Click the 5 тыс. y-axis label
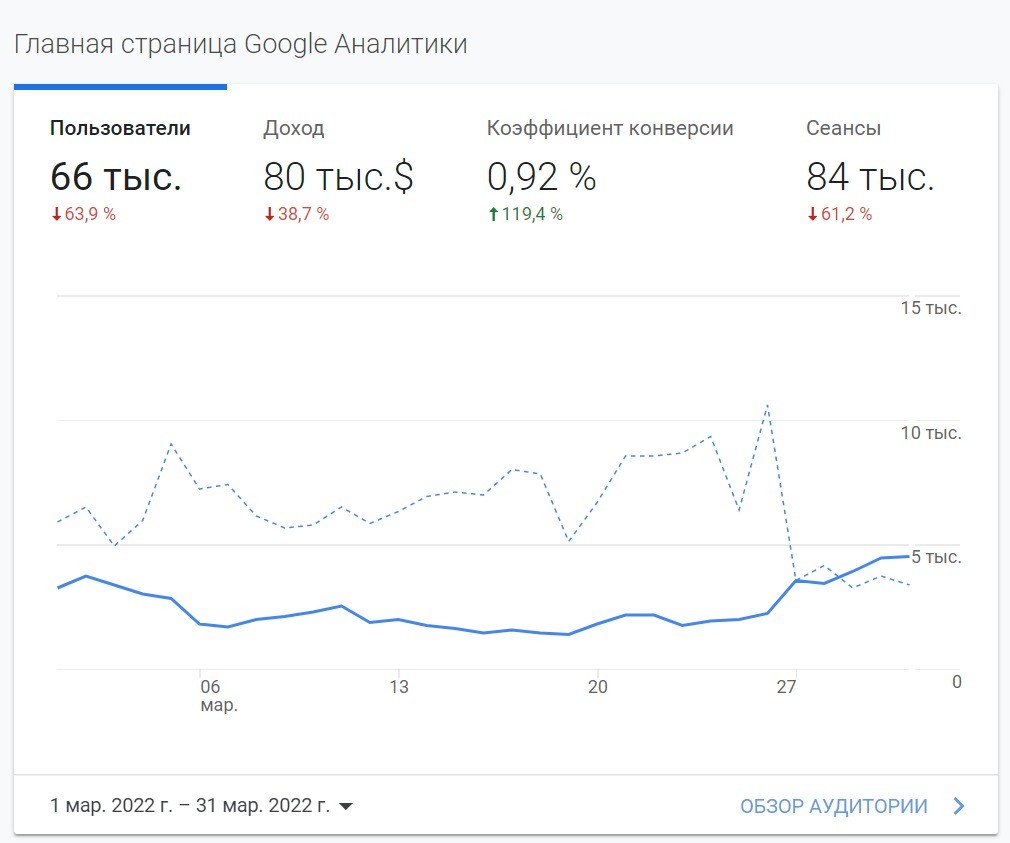The width and height of the screenshot is (1010, 843). [936, 557]
